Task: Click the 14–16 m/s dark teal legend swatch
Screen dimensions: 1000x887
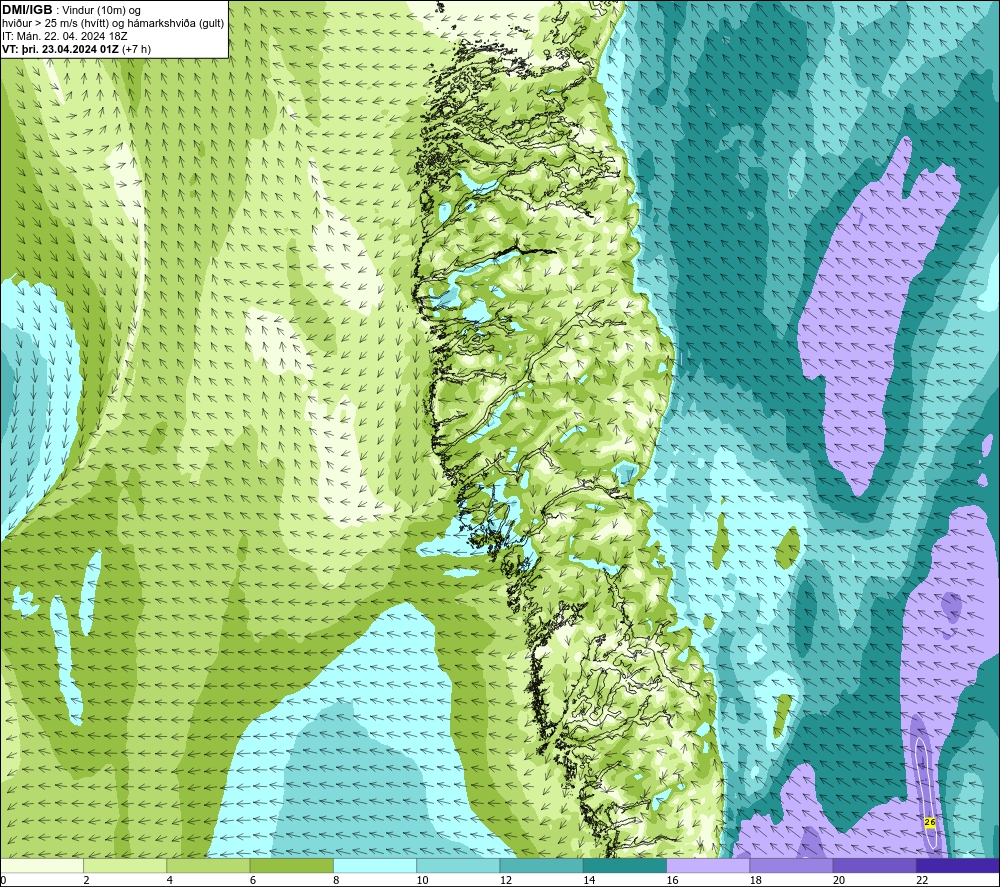Action: 625,865
